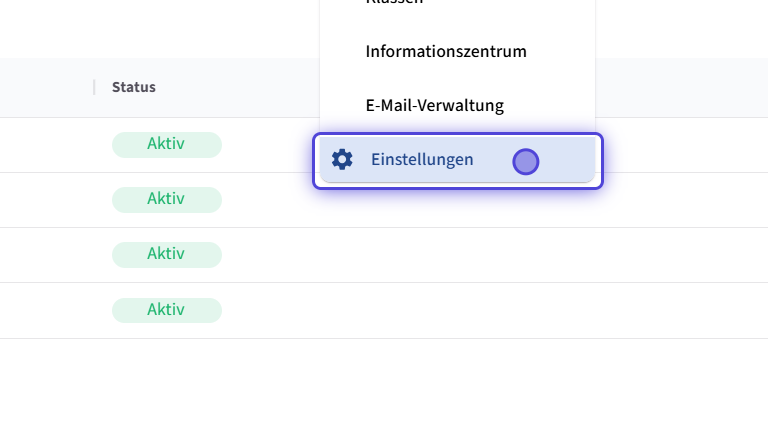Click the gear icon beside Einstellungen

[342, 159]
